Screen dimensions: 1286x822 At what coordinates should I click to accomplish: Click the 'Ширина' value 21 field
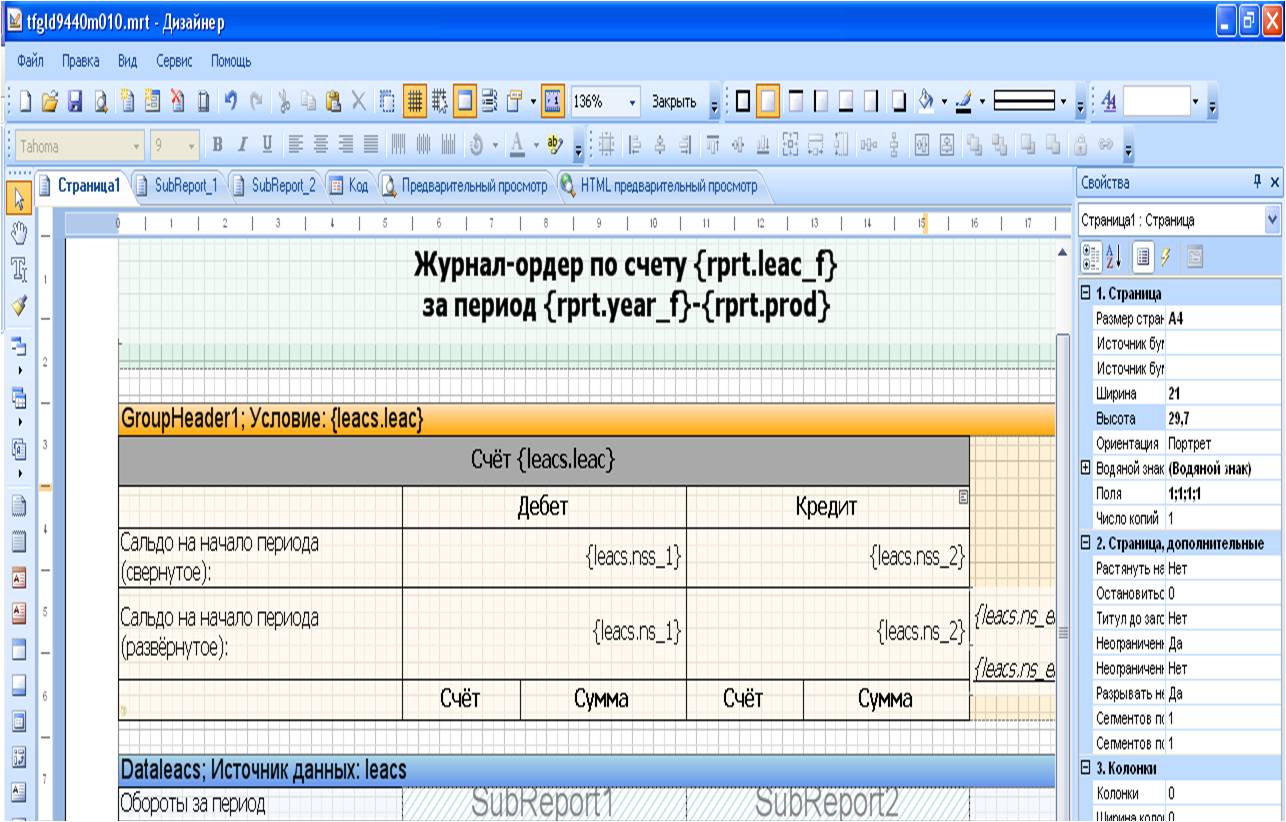tap(1224, 394)
